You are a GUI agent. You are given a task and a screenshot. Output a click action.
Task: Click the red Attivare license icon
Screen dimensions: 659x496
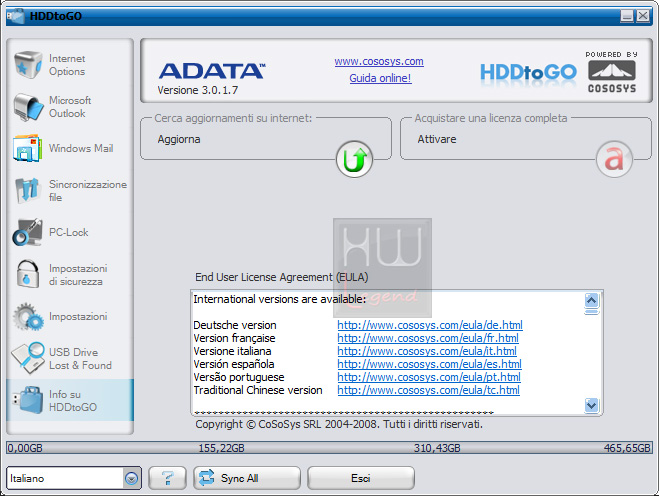[614, 159]
